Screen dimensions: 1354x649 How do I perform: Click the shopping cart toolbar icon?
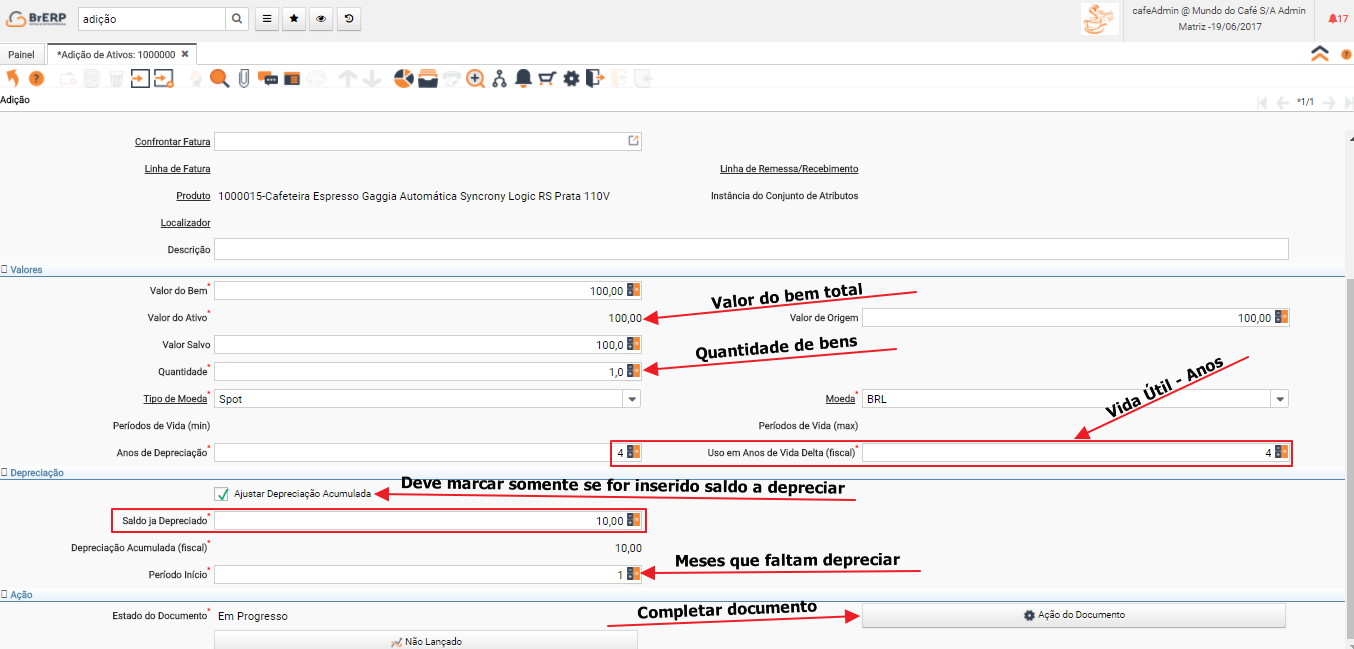click(x=547, y=78)
